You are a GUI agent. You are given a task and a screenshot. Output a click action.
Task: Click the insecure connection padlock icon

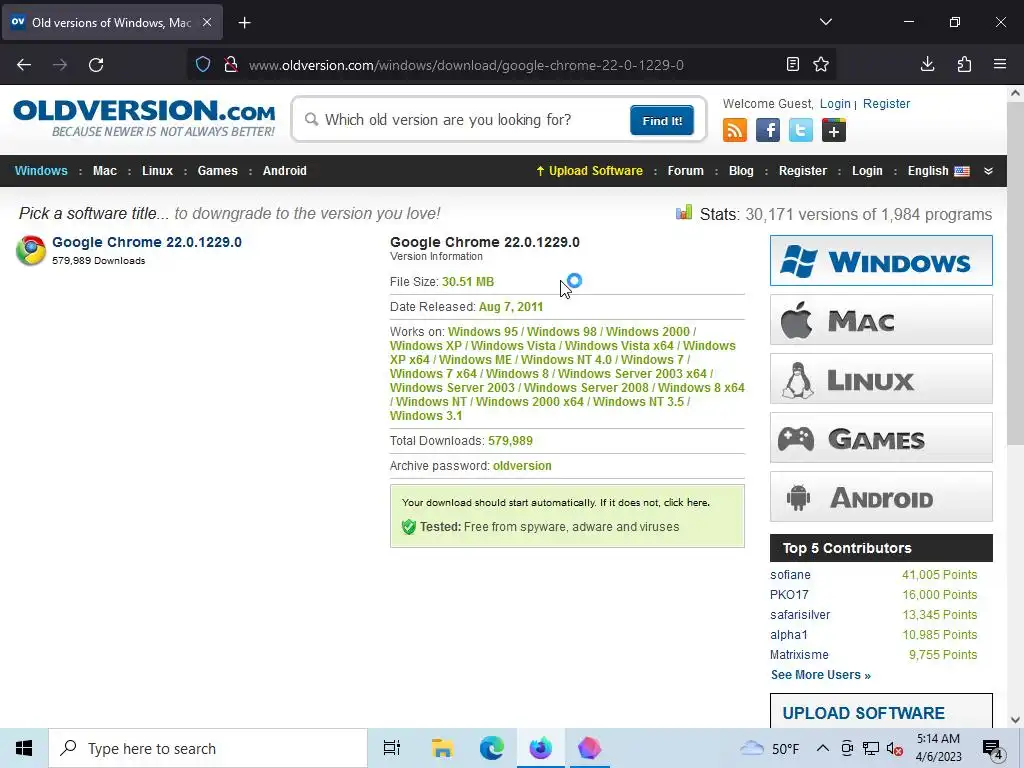pyautogui.click(x=231, y=65)
